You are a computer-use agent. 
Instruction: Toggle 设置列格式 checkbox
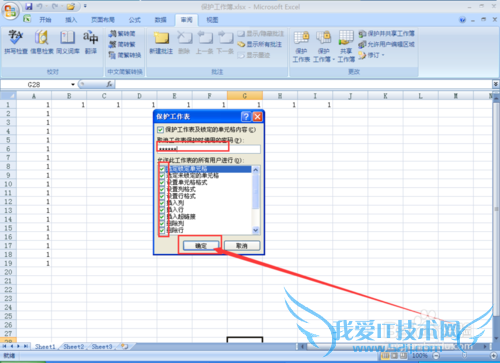pyautogui.click(x=162, y=189)
